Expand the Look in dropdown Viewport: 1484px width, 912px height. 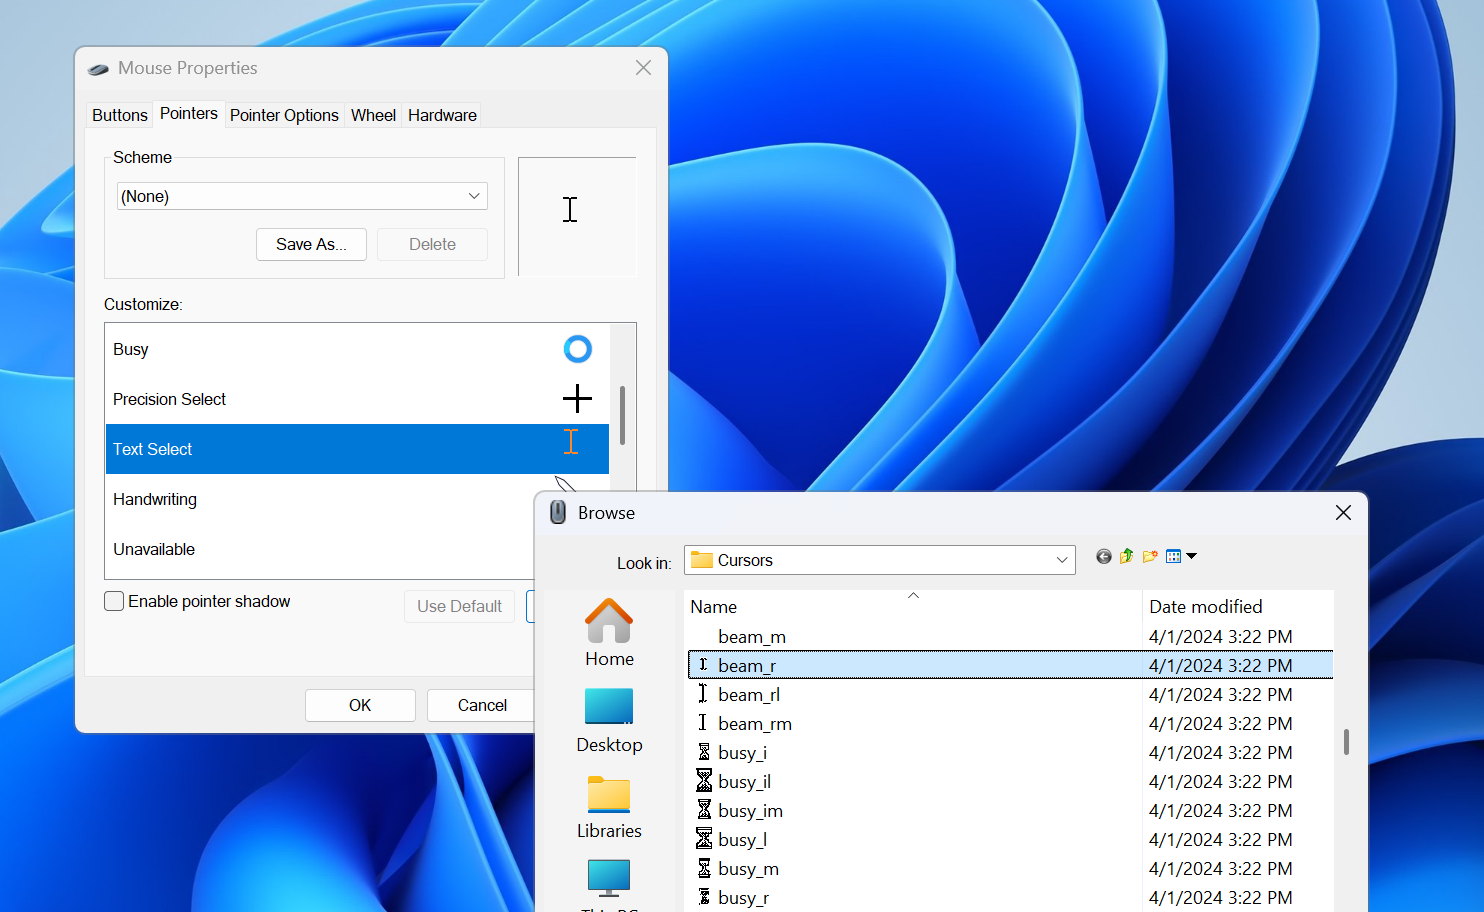[x=1061, y=560]
